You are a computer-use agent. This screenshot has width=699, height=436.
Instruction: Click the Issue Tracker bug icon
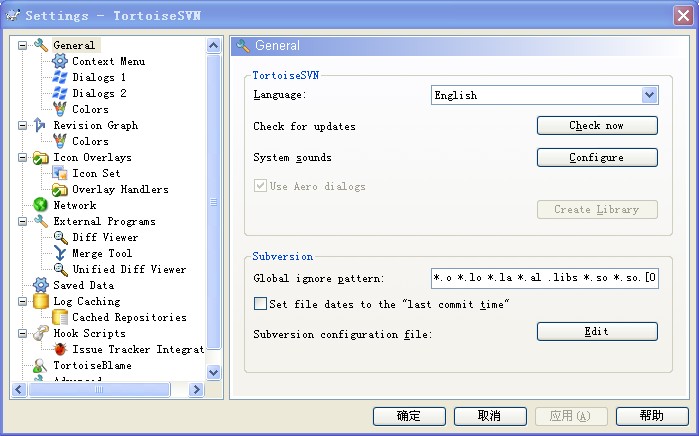click(x=60, y=349)
